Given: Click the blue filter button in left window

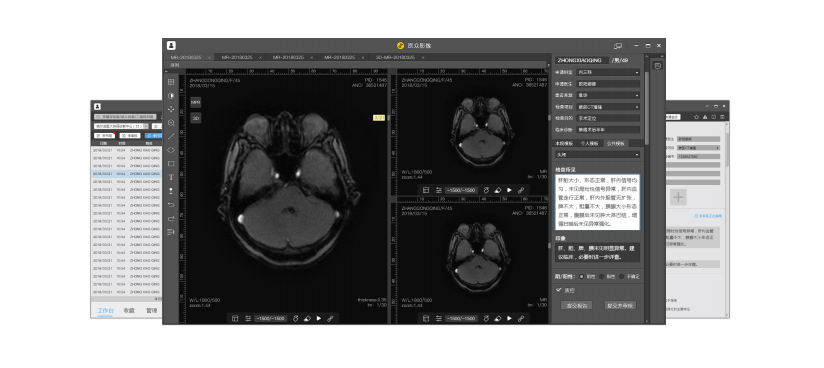Looking at the screenshot, I should click(153, 136).
